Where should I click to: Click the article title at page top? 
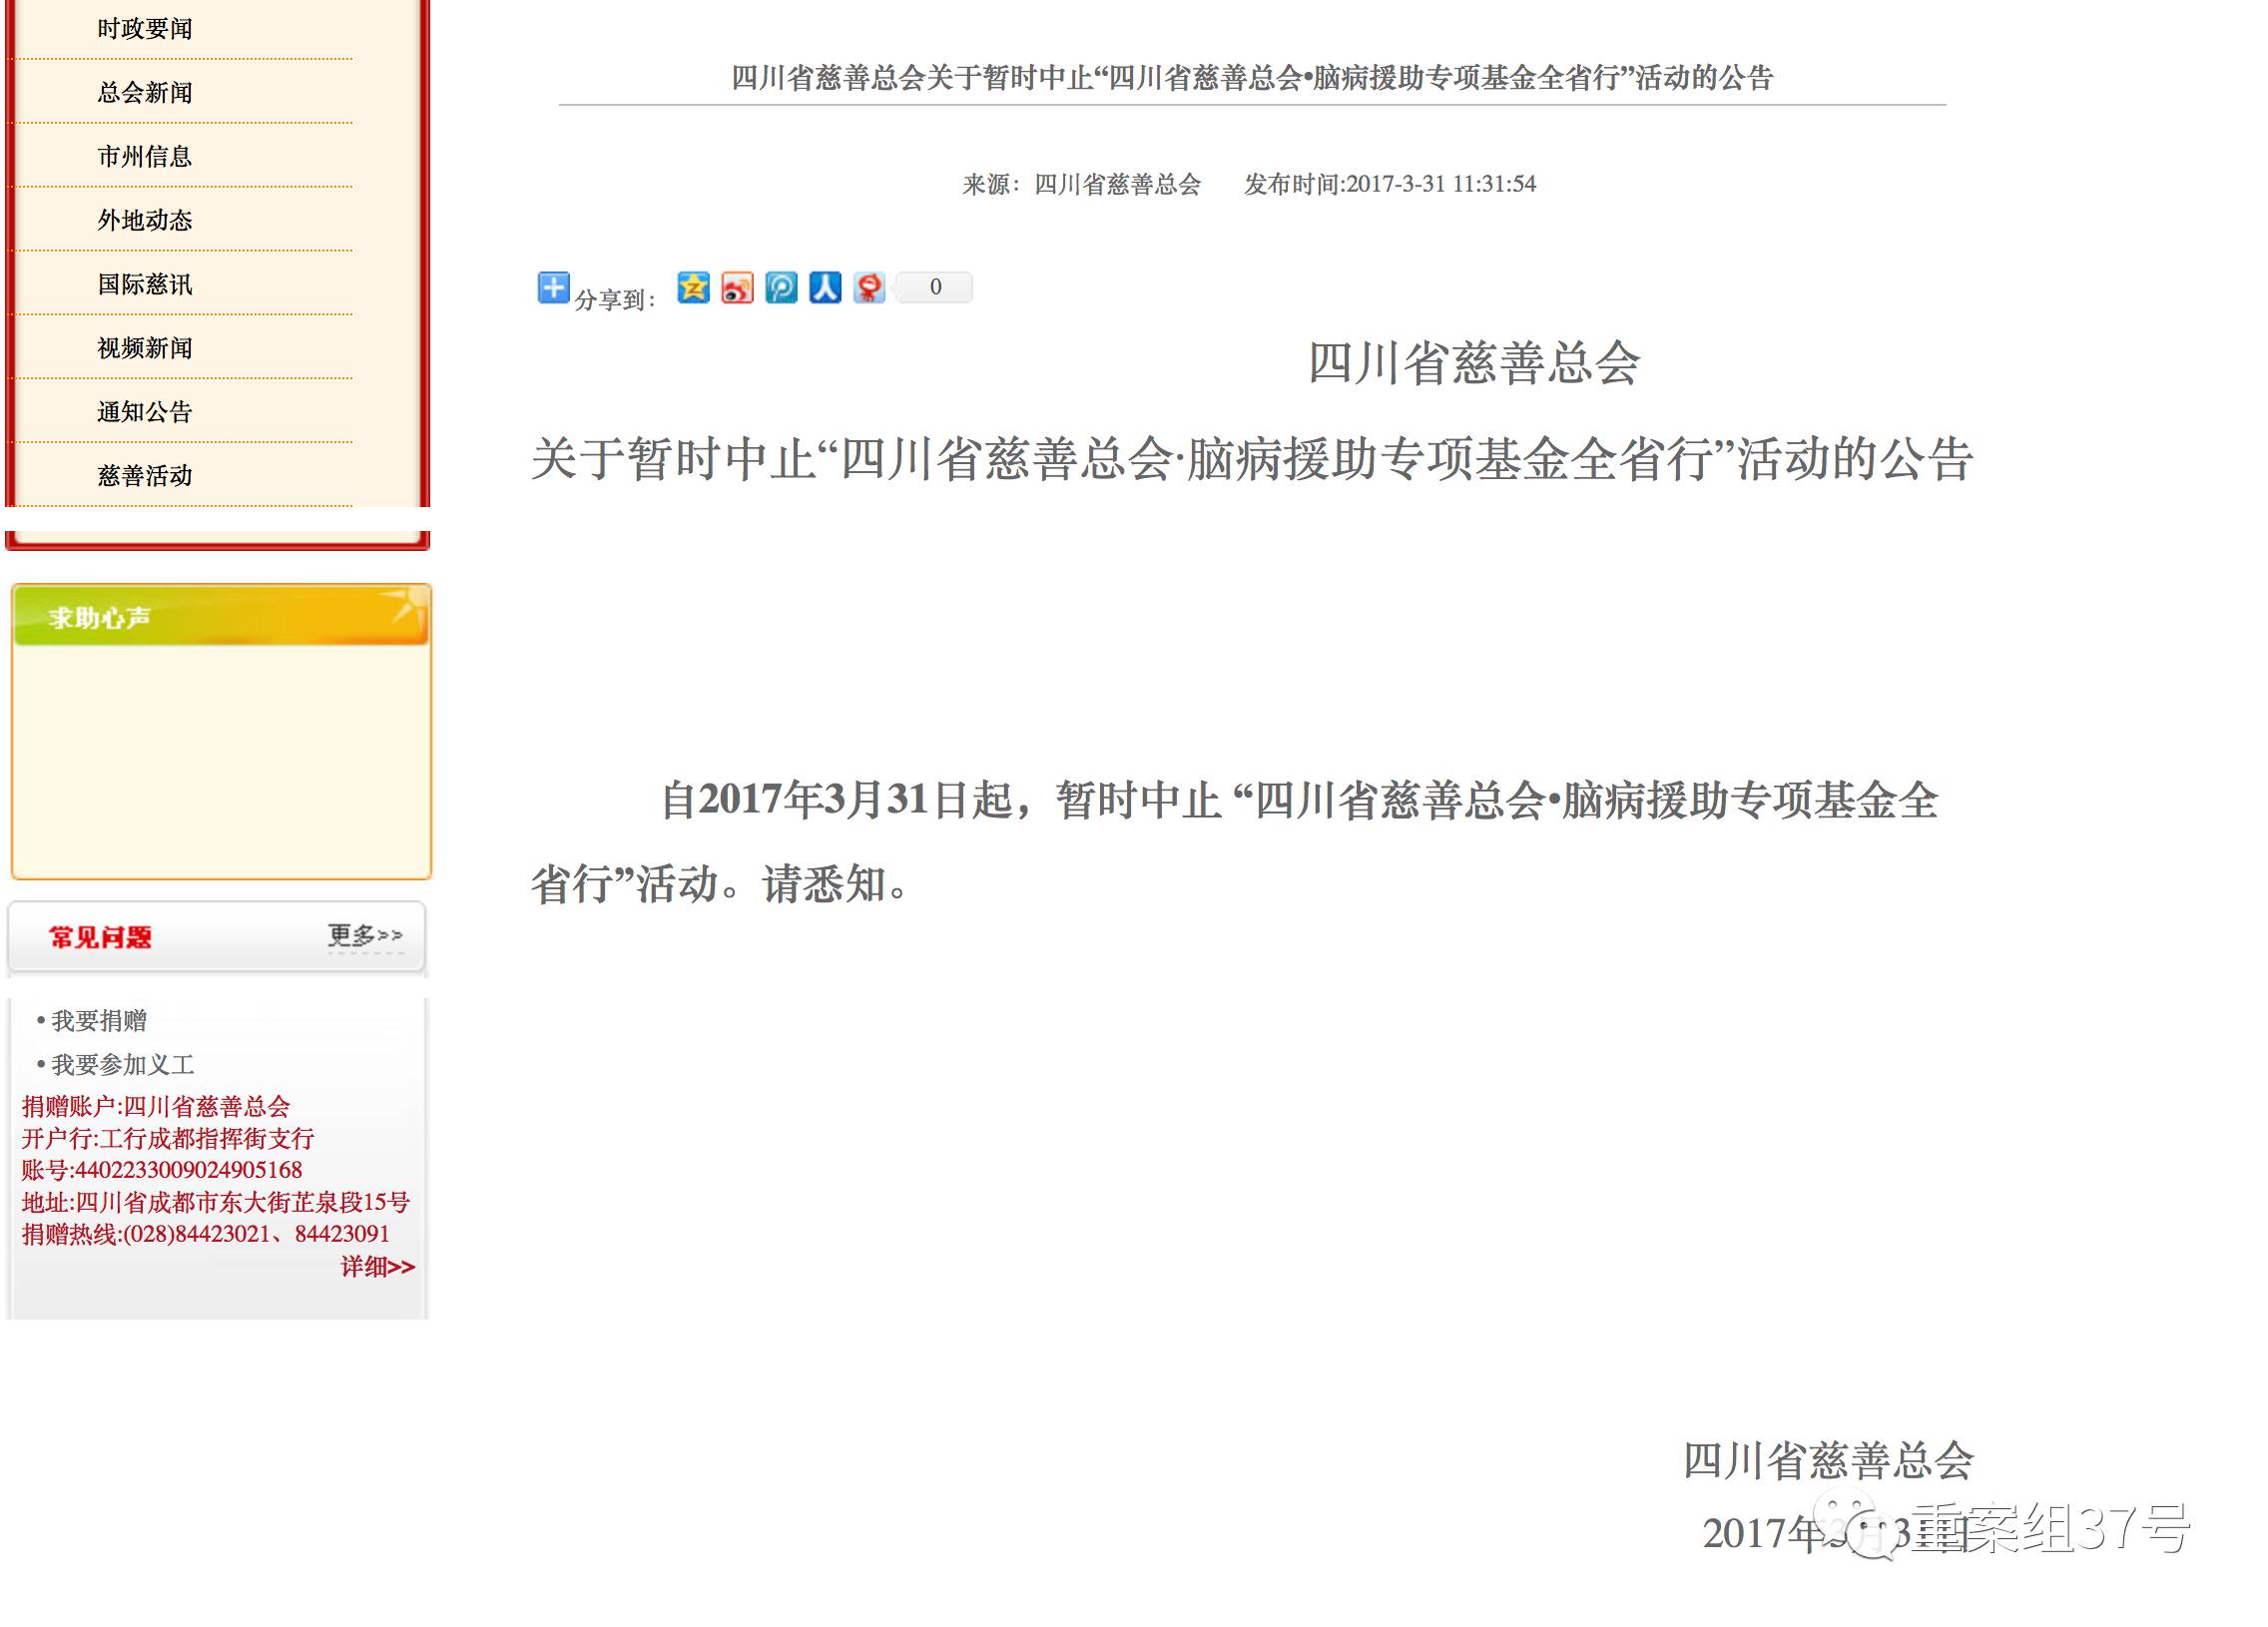click(1252, 78)
